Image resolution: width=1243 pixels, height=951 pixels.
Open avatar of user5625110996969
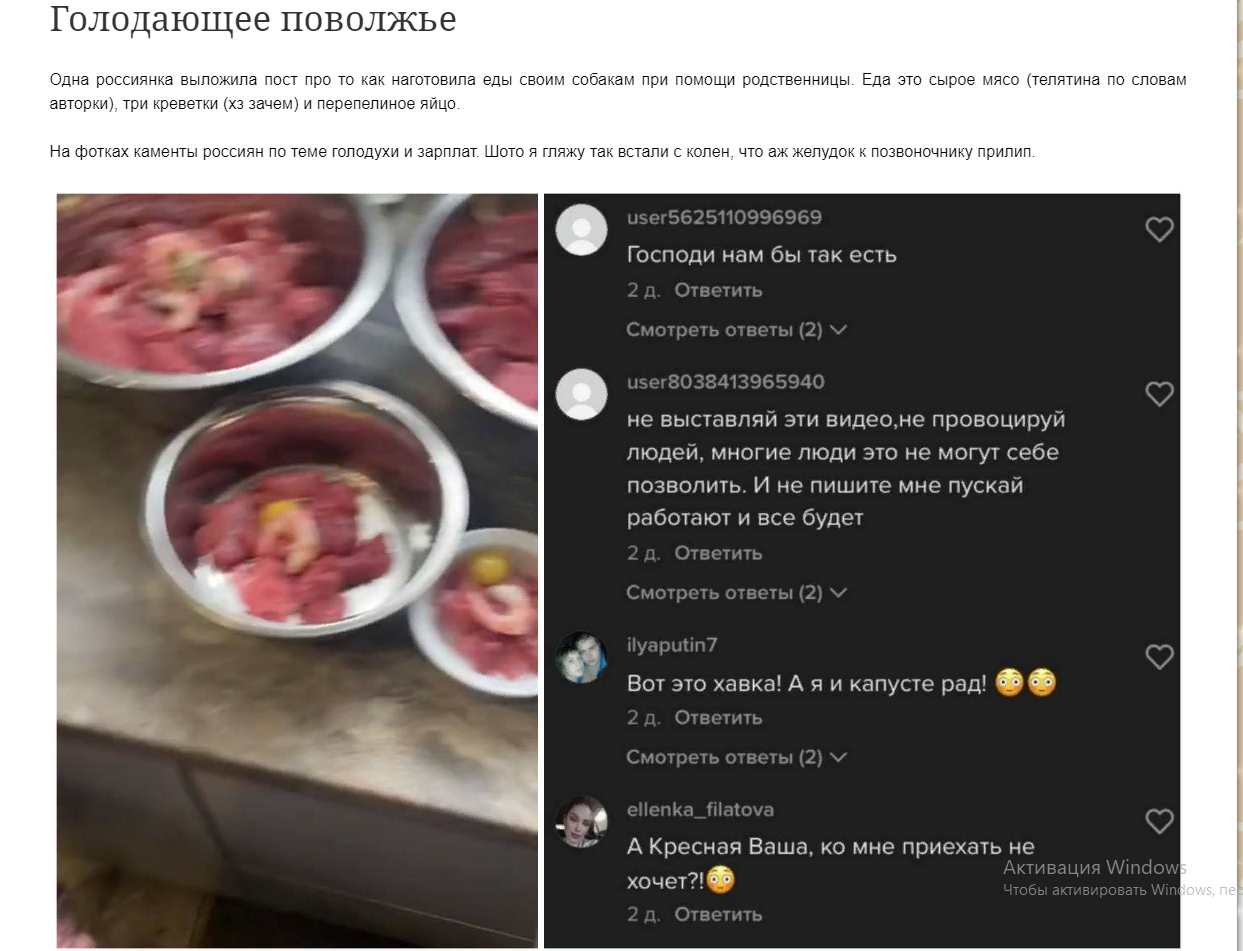pyautogui.click(x=581, y=230)
